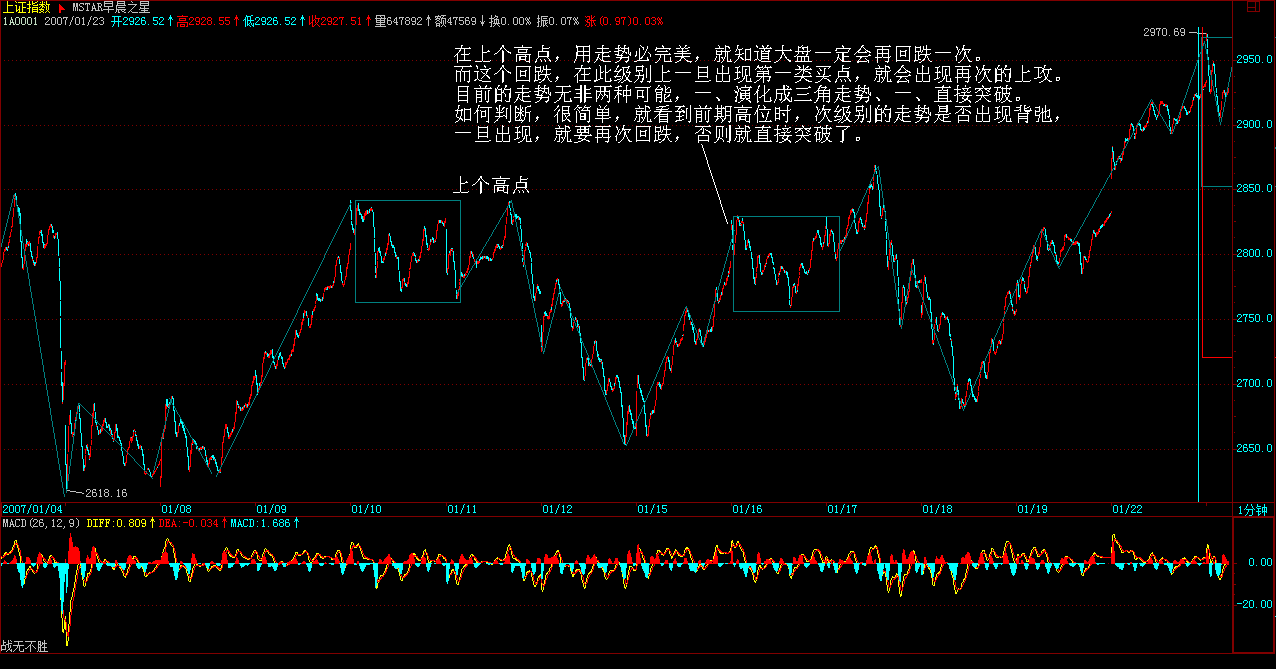The image size is (1276, 669).
Task: Click the layout window icon in top-right corner
Action: point(1252,7)
